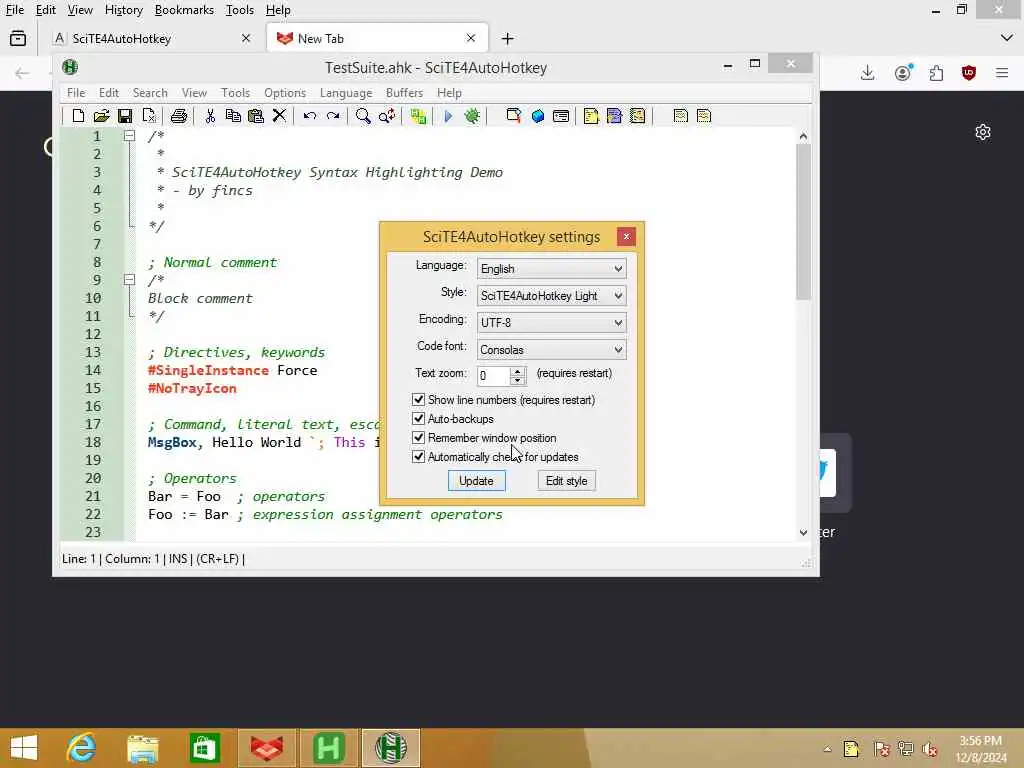Open the SciTE Buffers menu
This screenshot has width=1024, height=768.
(x=404, y=93)
